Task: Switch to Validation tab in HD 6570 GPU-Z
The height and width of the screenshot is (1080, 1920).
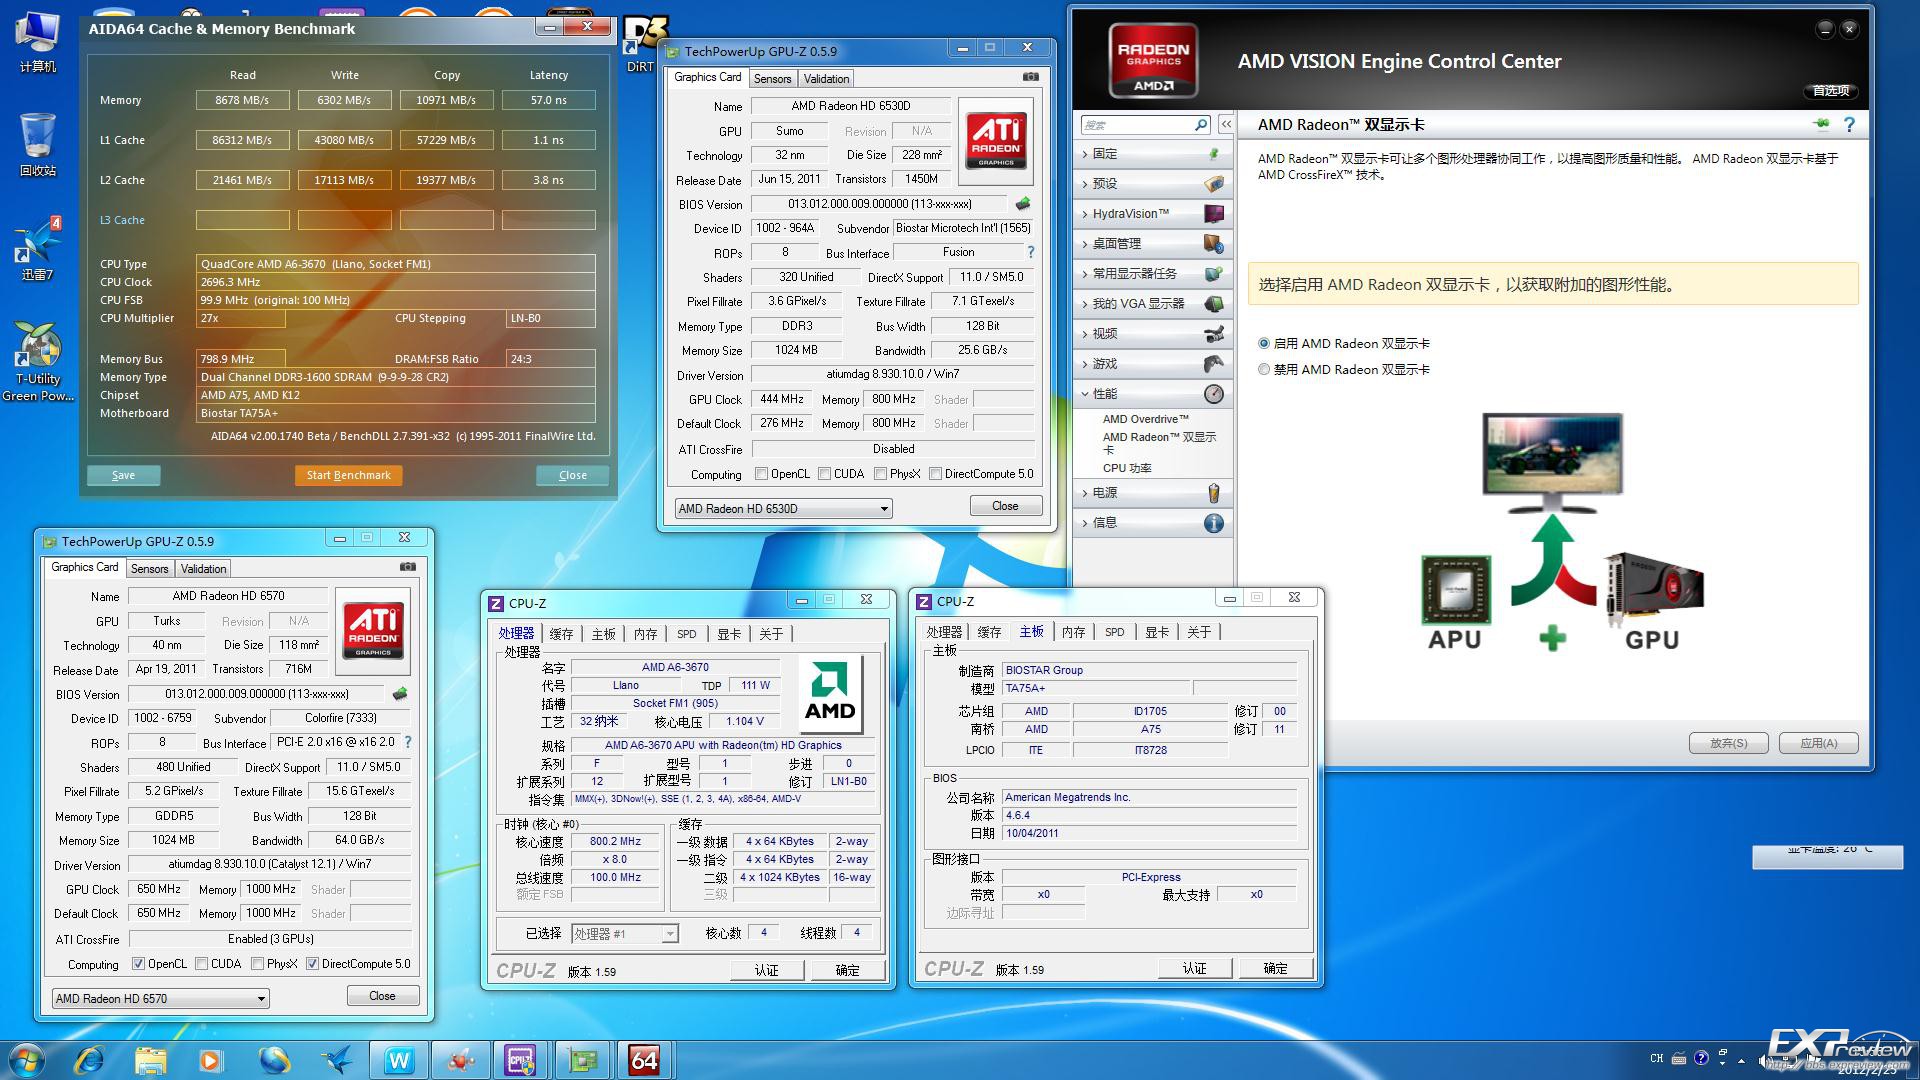Action: (203, 569)
